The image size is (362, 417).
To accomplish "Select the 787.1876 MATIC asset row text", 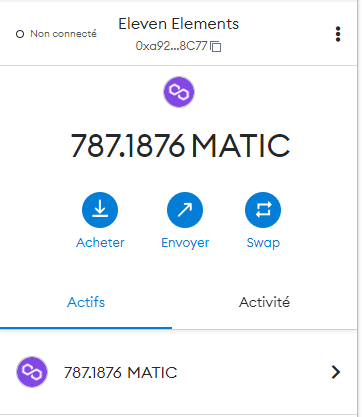I will (x=120, y=372).
